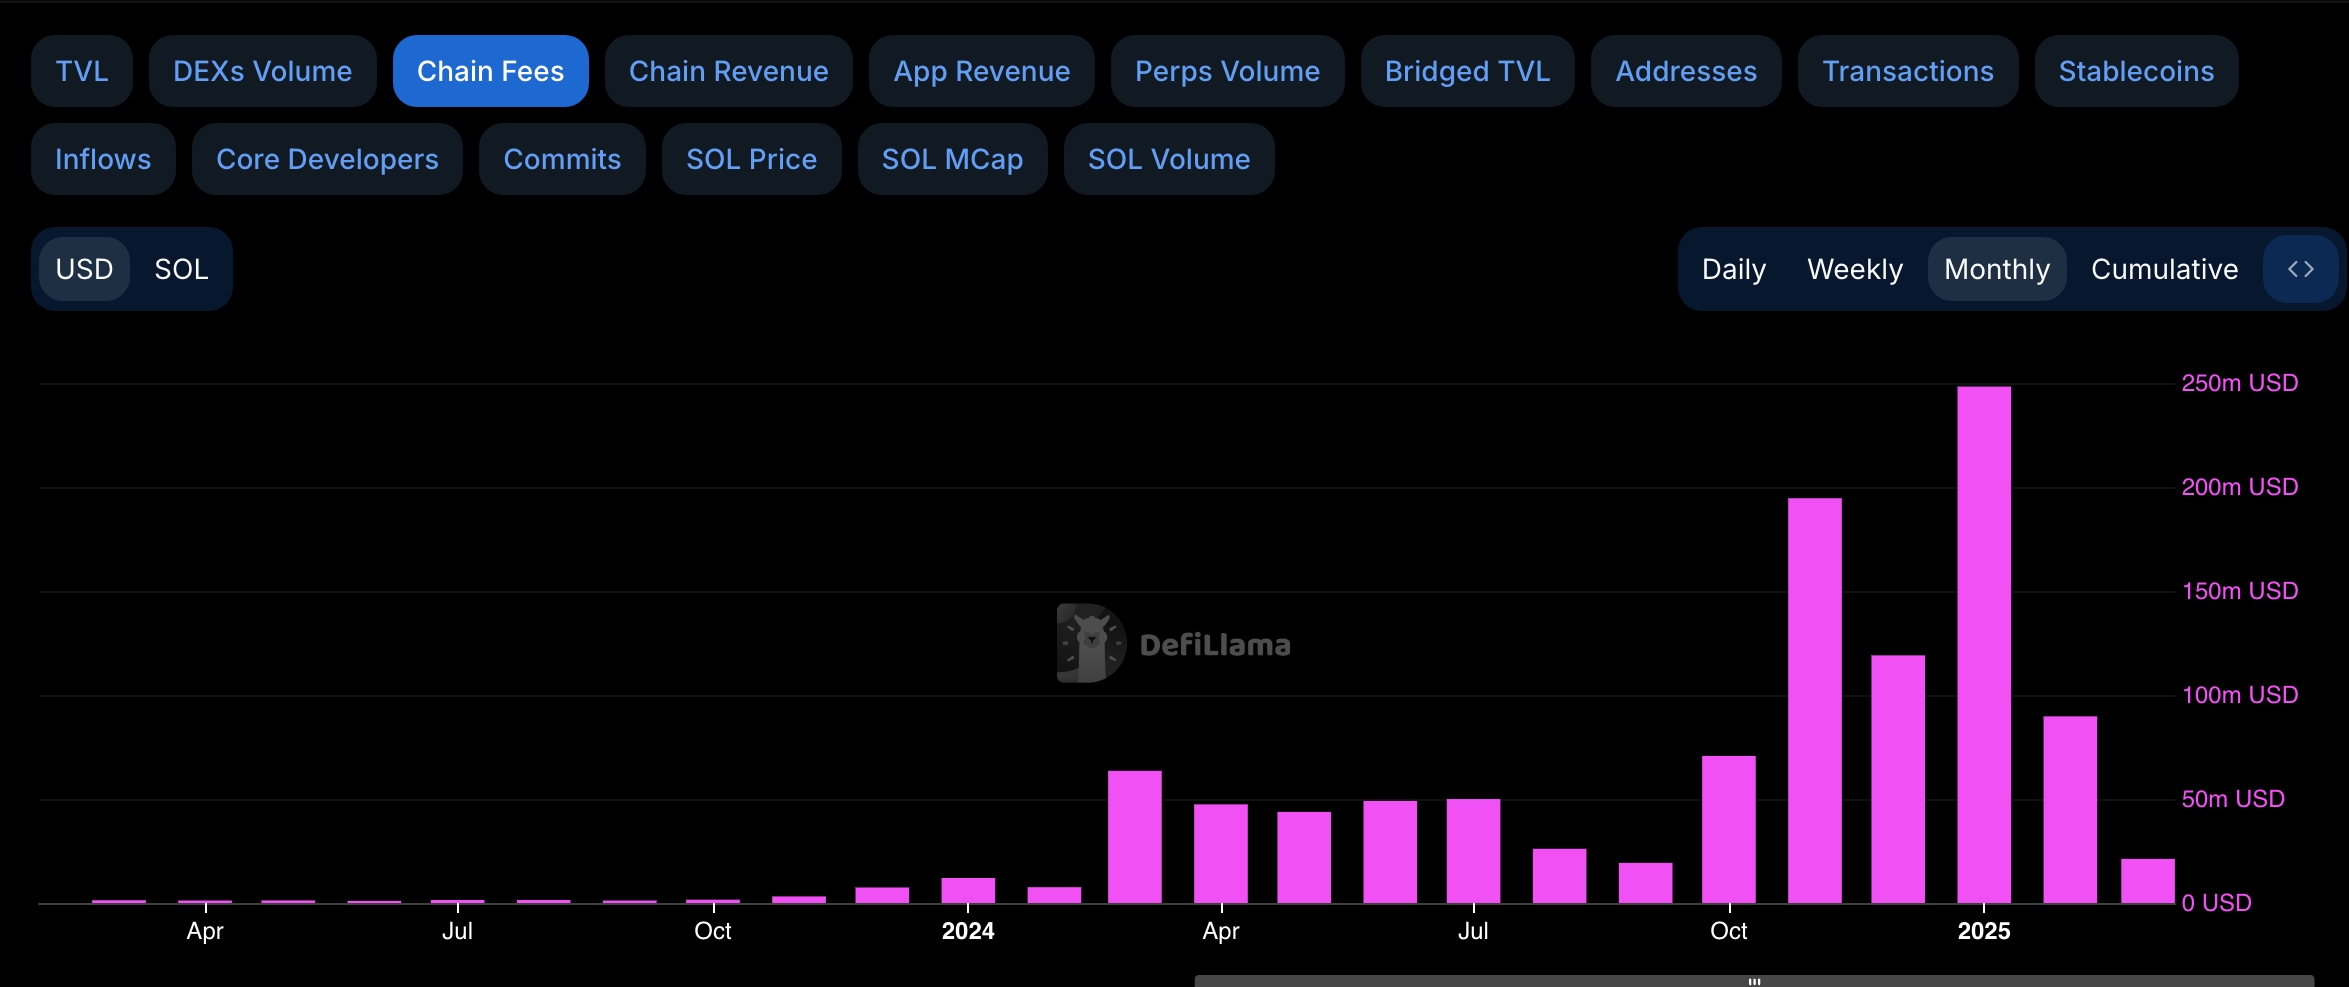2349x987 pixels.
Task: Switch currency units to SOL
Action: pyautogui.click(x=181, y=268)
